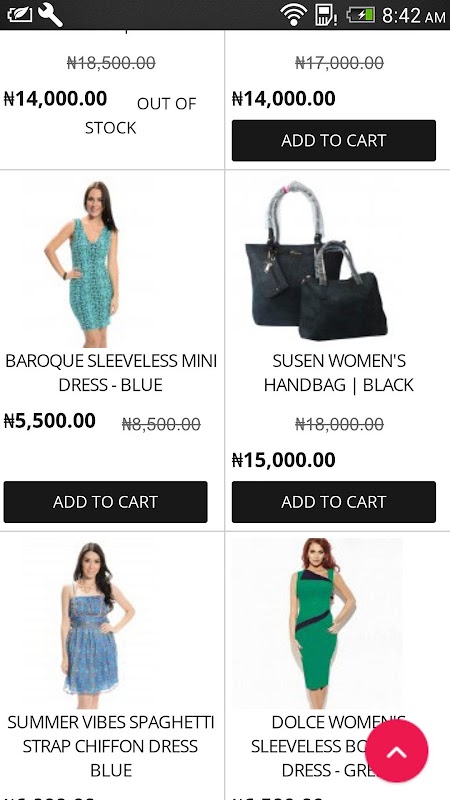Viewport: 450px width, 800px height.
Task: Open Susen Women's Handbag | Black title
Action: tap(339, 372)
